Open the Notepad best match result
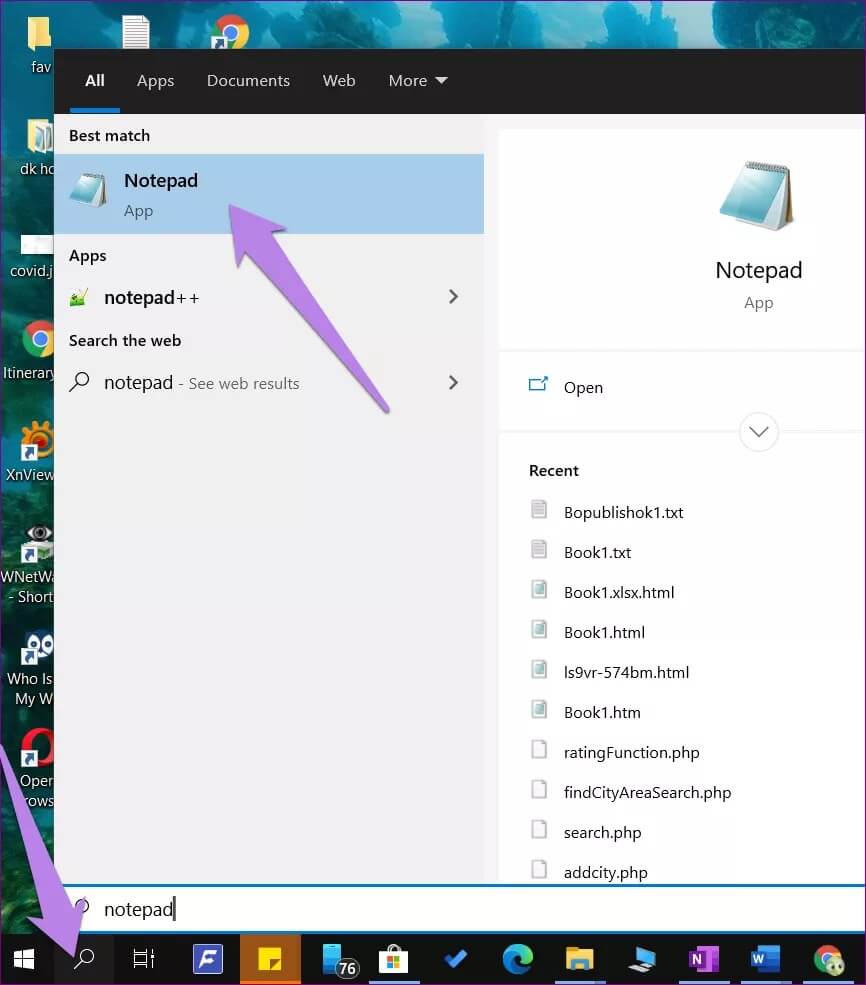The image size is (866, 985). pyautogui.click(x=269, y=194)
